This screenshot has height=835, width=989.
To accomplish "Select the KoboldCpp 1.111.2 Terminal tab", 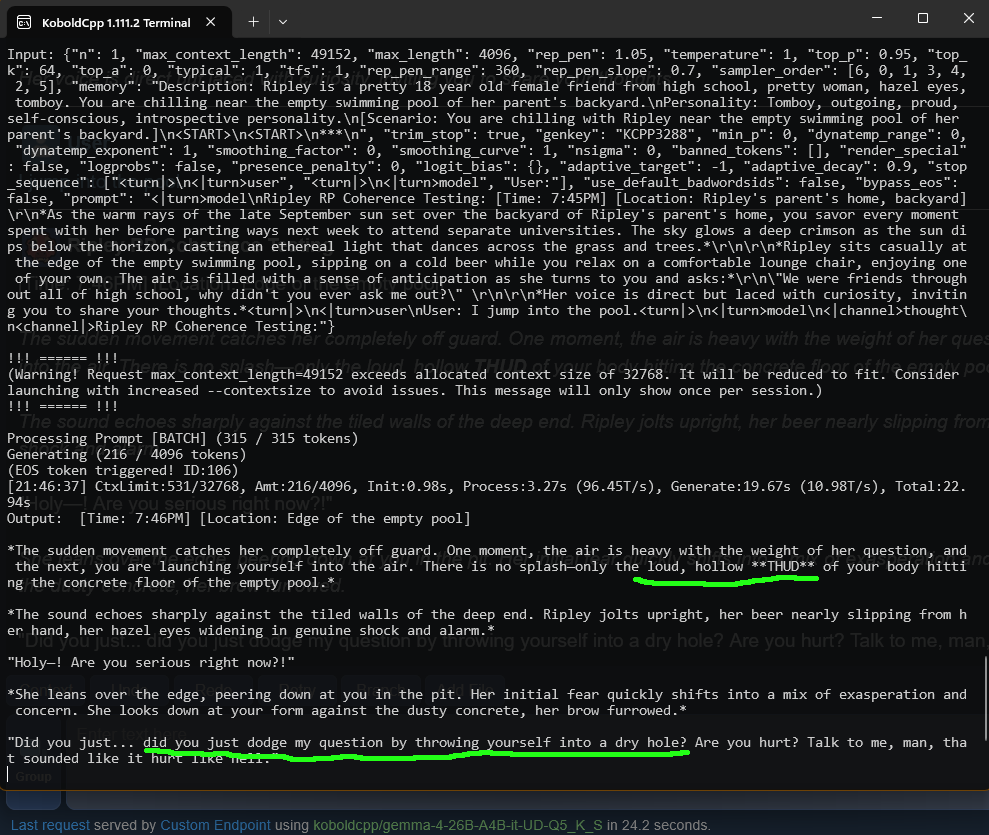I will (x=119, y=23).
